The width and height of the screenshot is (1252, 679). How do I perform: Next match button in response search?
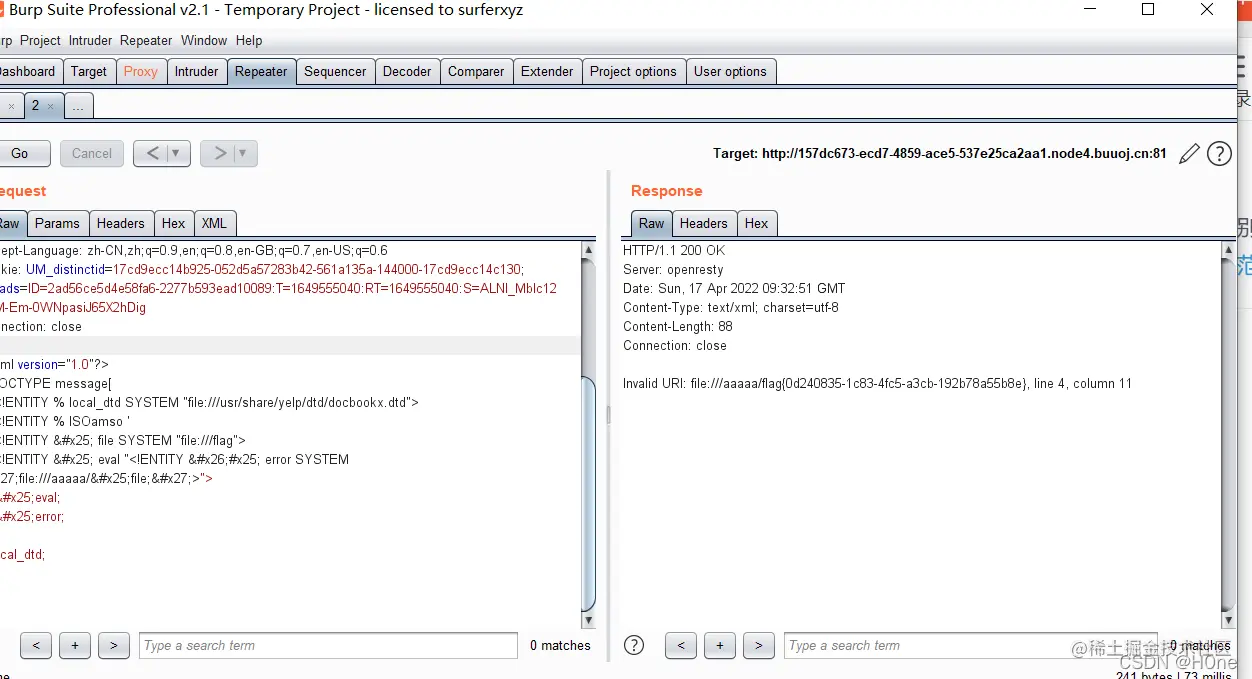(x=759, y=645)
